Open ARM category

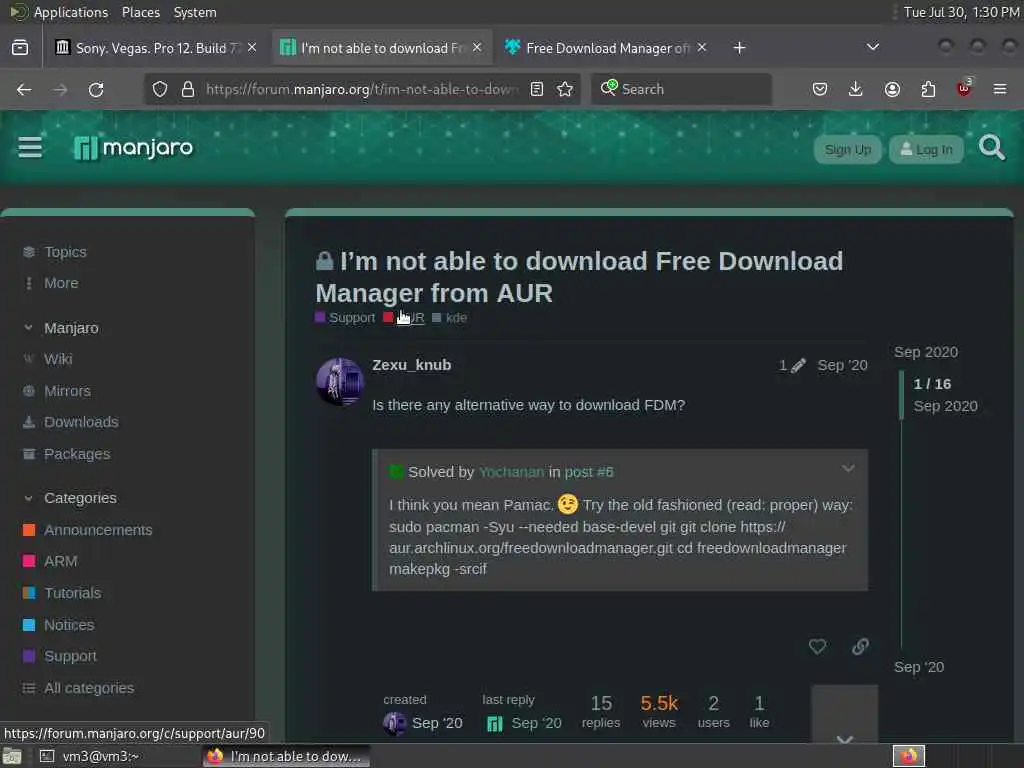pyautogui.click(x=61, y=562)
